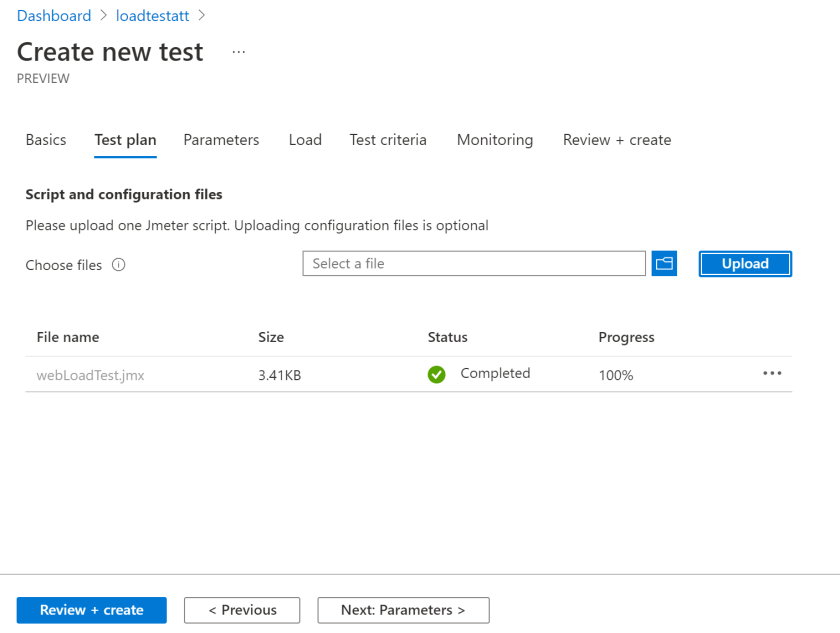Screen dimensions: 840x633
Task: Switch to the Test criteria tab
Action: (388, 140)
